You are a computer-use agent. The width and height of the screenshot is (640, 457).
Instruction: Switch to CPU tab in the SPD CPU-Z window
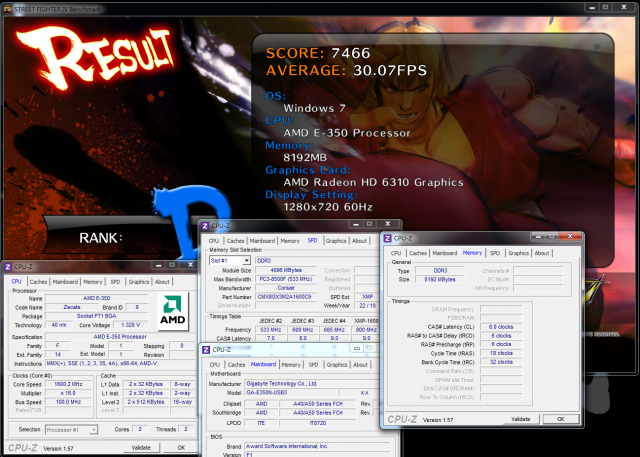[x=213, y=241]
